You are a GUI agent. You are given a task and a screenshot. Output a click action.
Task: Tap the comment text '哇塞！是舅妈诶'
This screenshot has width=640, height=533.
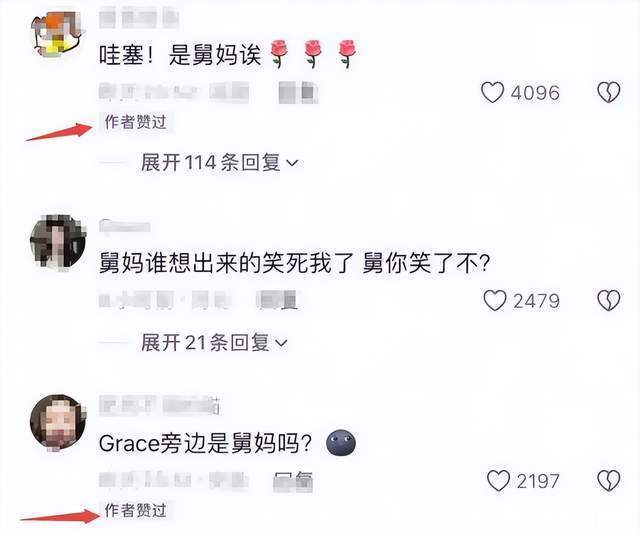tap(180, 55)
